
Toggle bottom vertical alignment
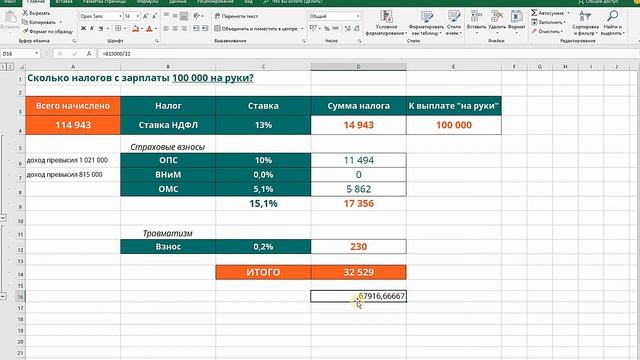184,16
